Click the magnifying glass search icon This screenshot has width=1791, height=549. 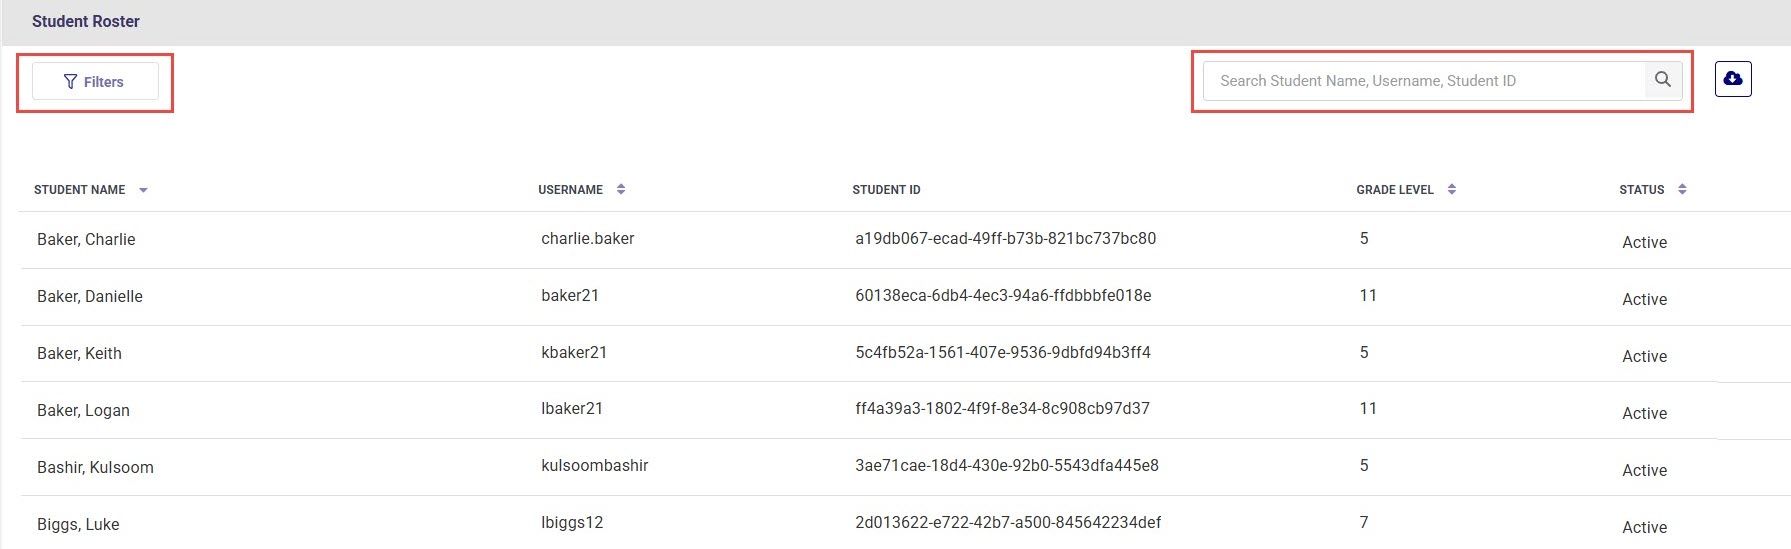click(1663, 80)
